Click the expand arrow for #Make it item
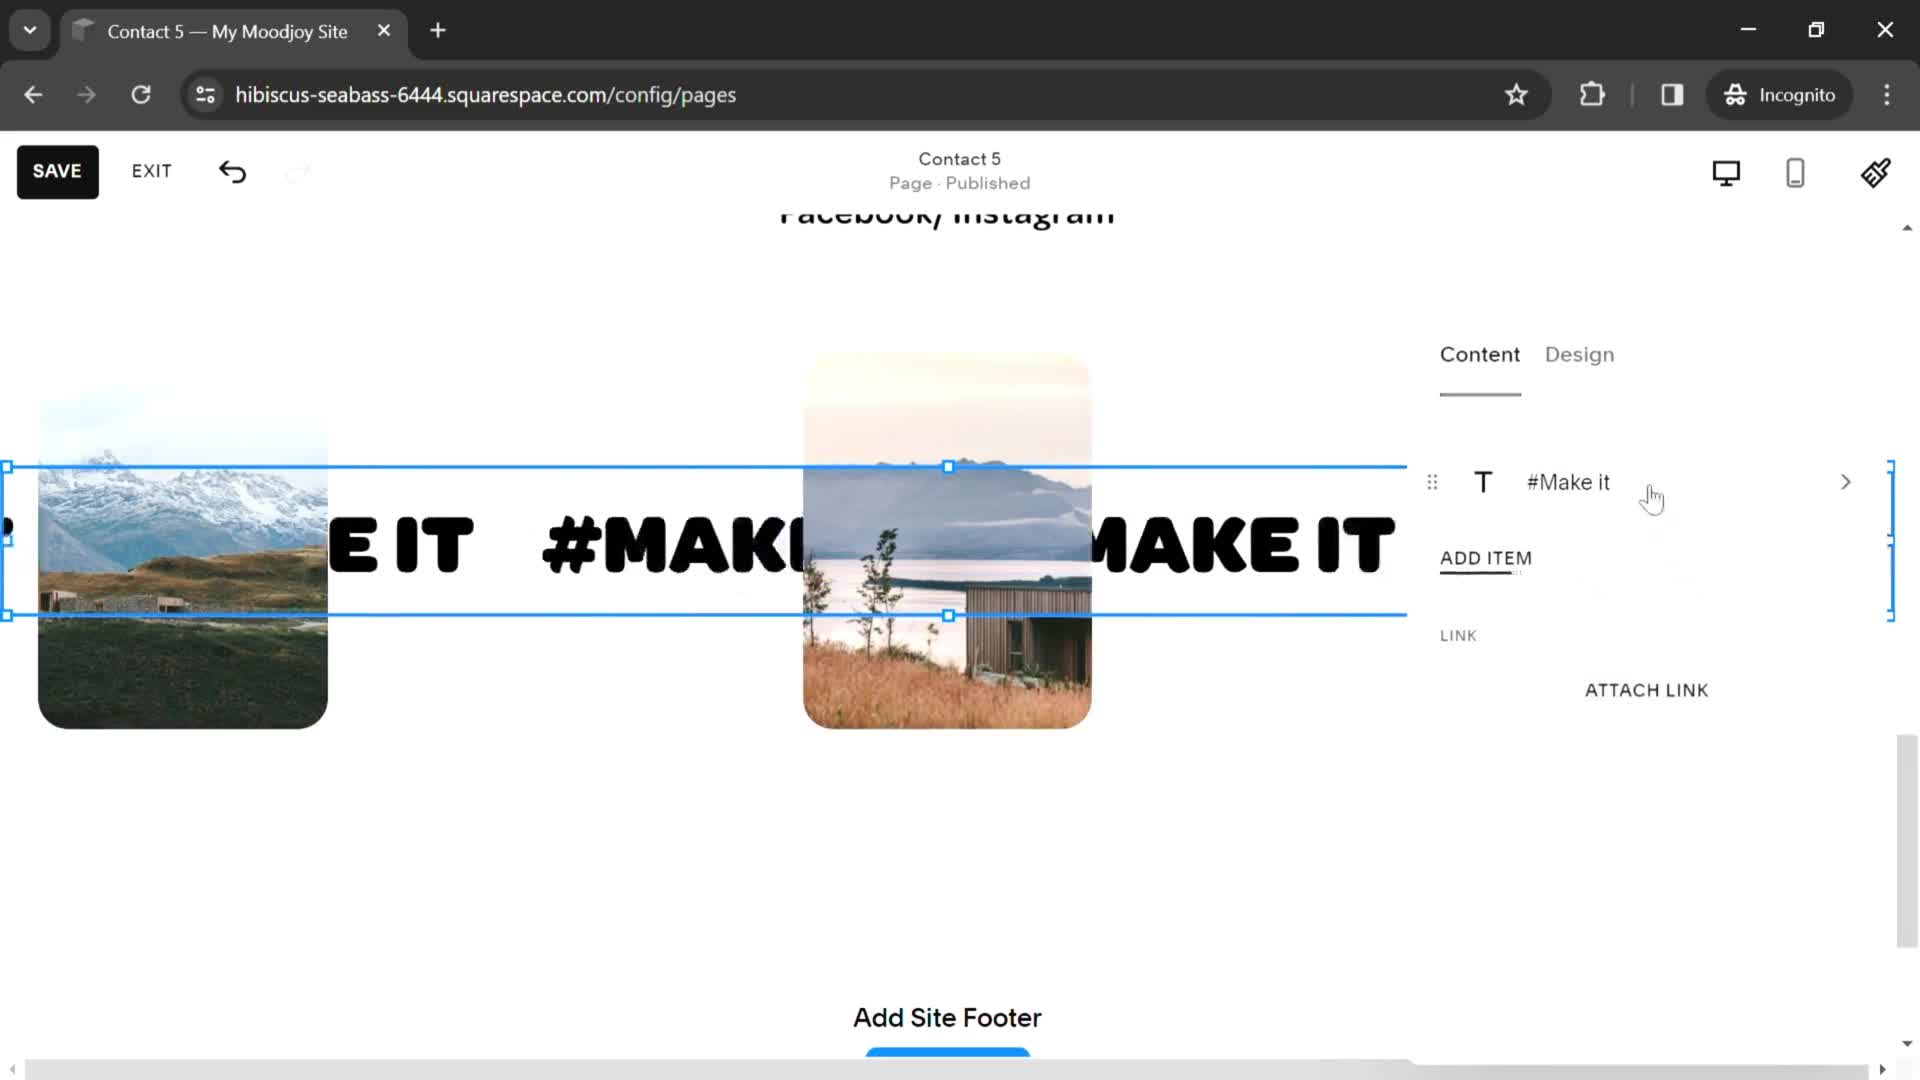This screenshot has height=1080, width=1920. coord(1846,483)
